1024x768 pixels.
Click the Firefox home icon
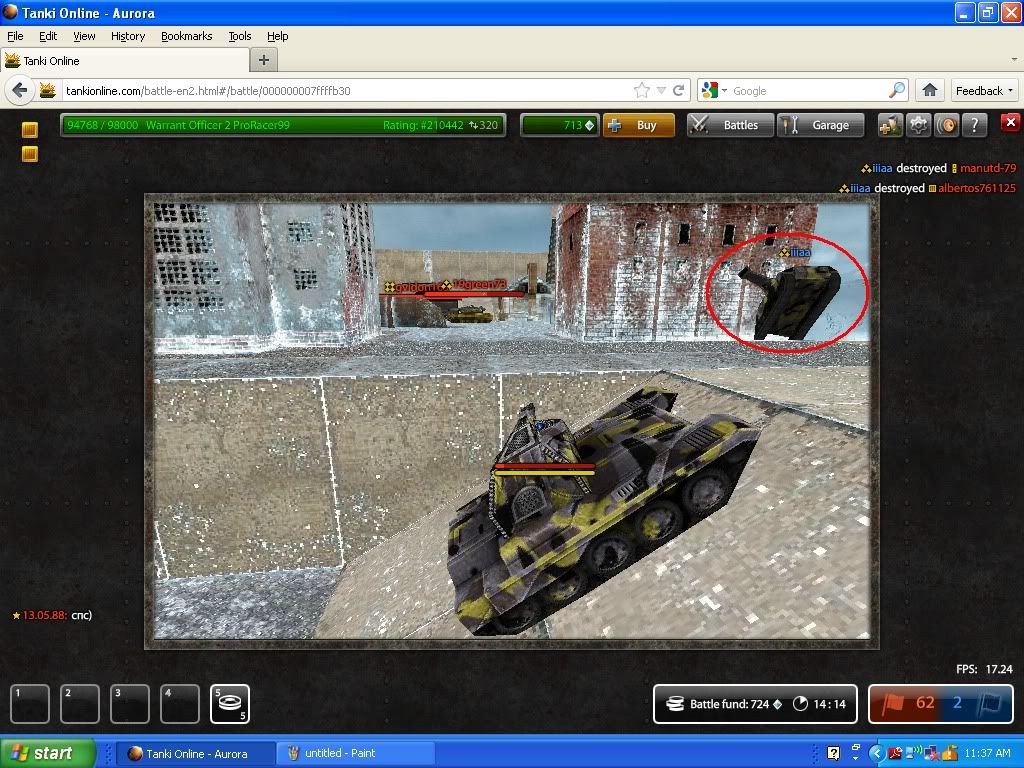930,90
